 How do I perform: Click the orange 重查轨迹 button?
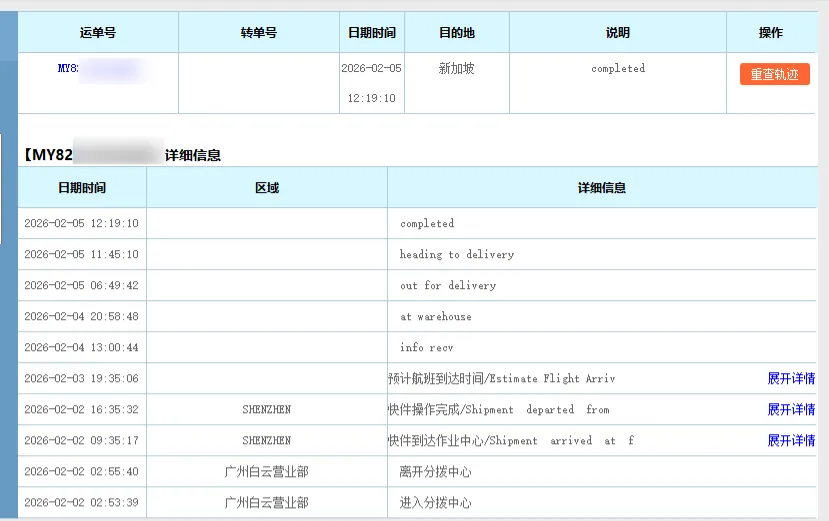775,74
